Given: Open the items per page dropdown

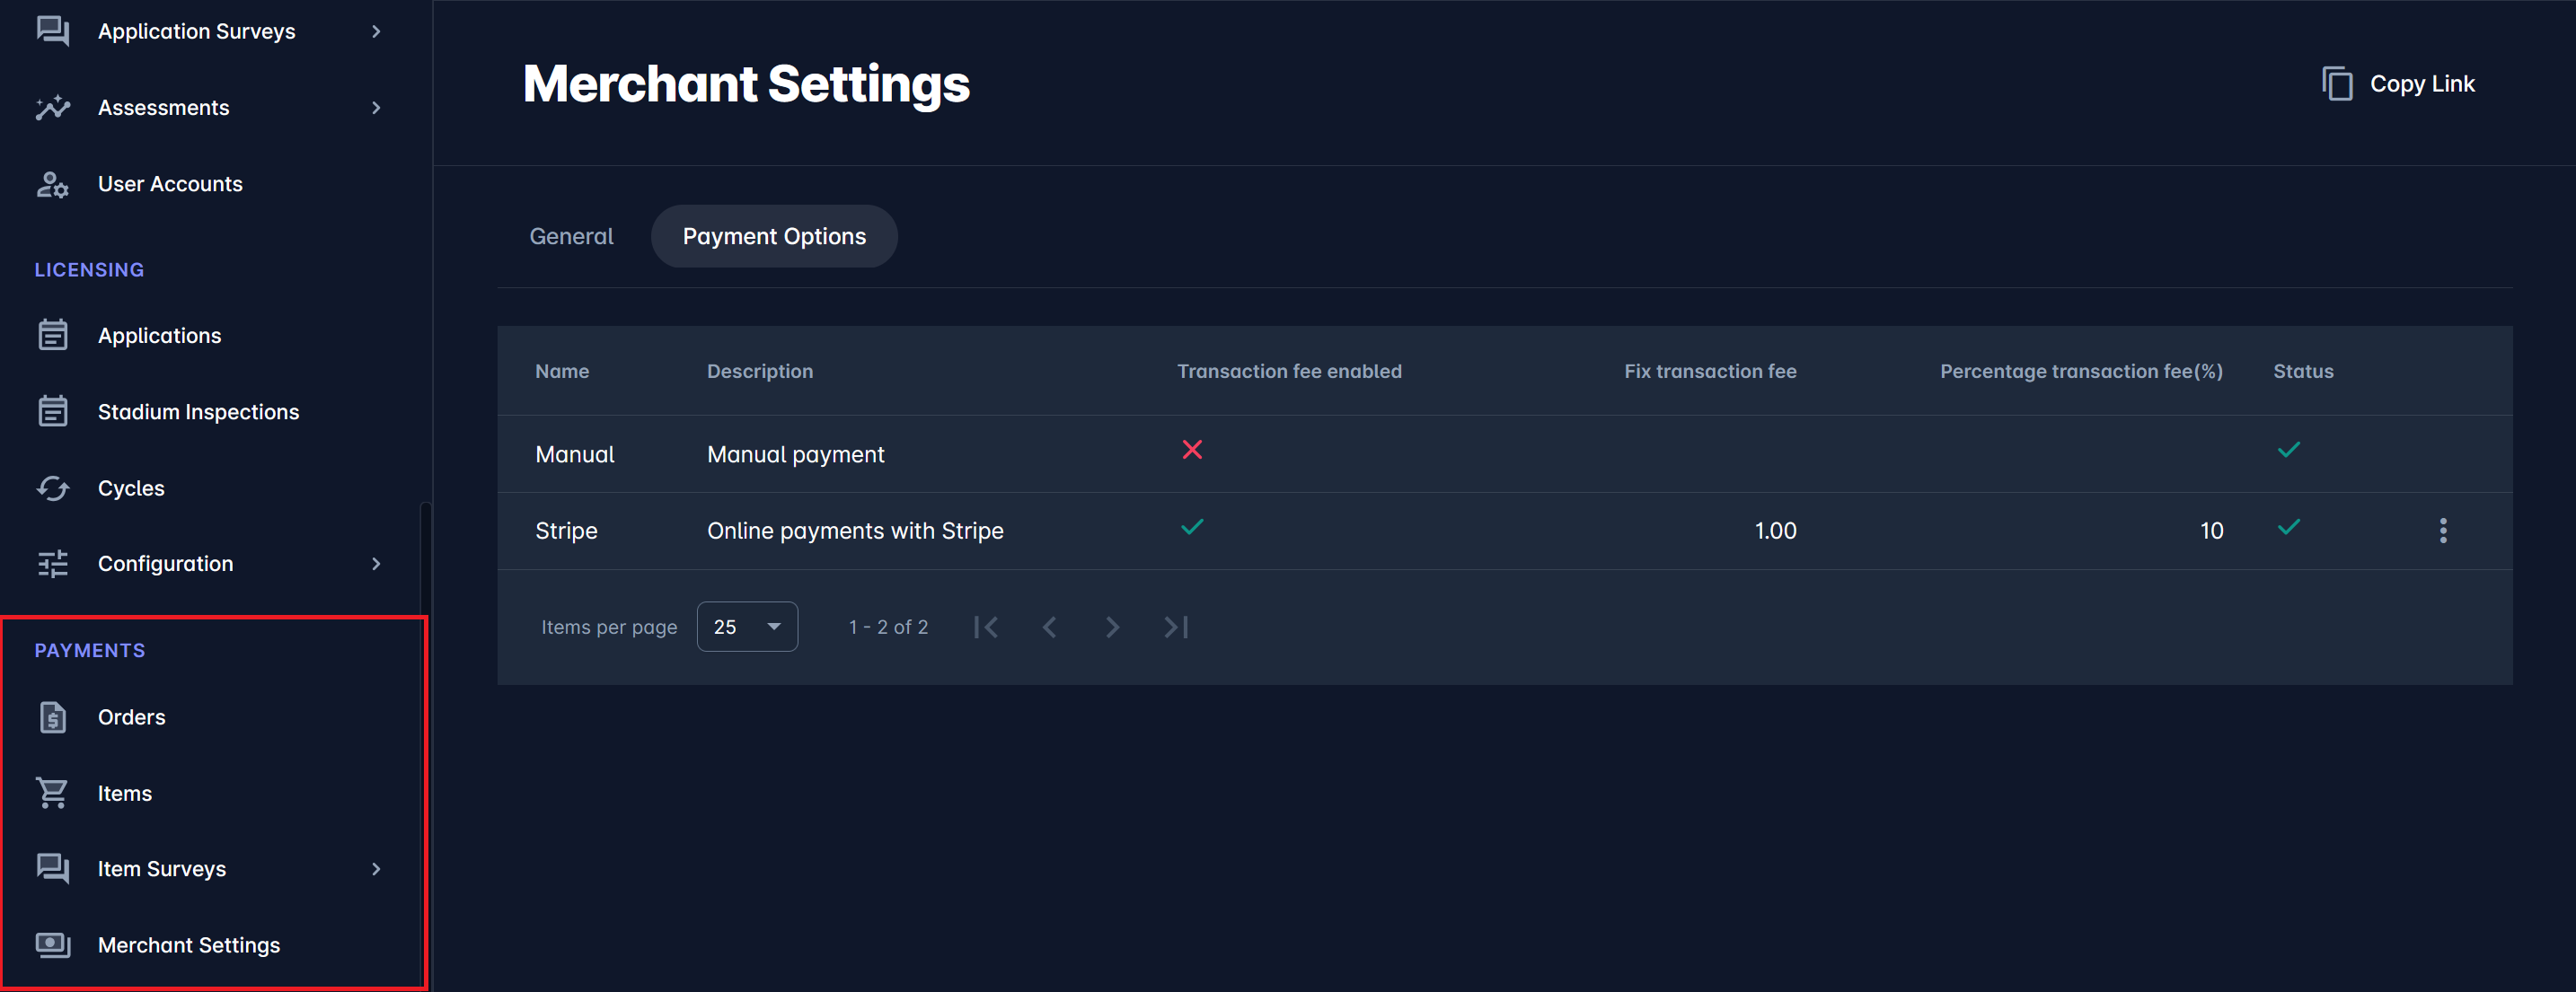Looking at the screenshot, I should [747, 627].
